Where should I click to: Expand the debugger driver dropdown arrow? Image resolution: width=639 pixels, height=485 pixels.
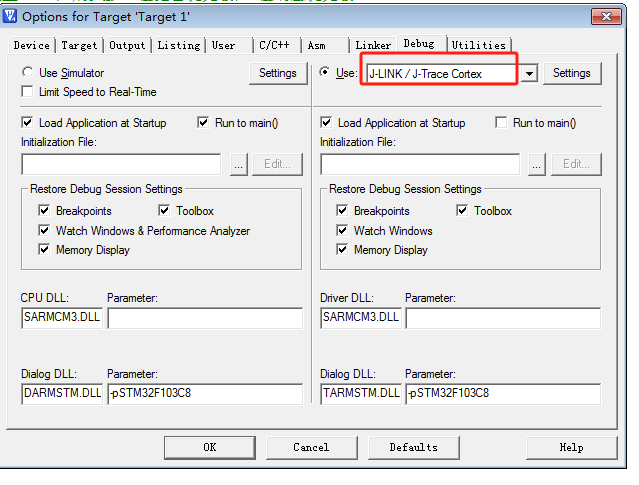point(529,74)
